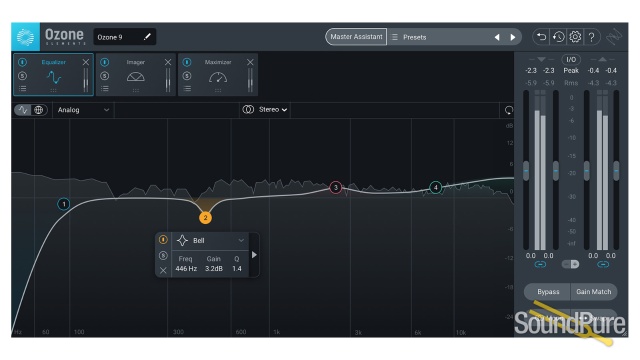Click the minus/plus toggle between meters
The image size is (640, 360).
pos(570,264)
